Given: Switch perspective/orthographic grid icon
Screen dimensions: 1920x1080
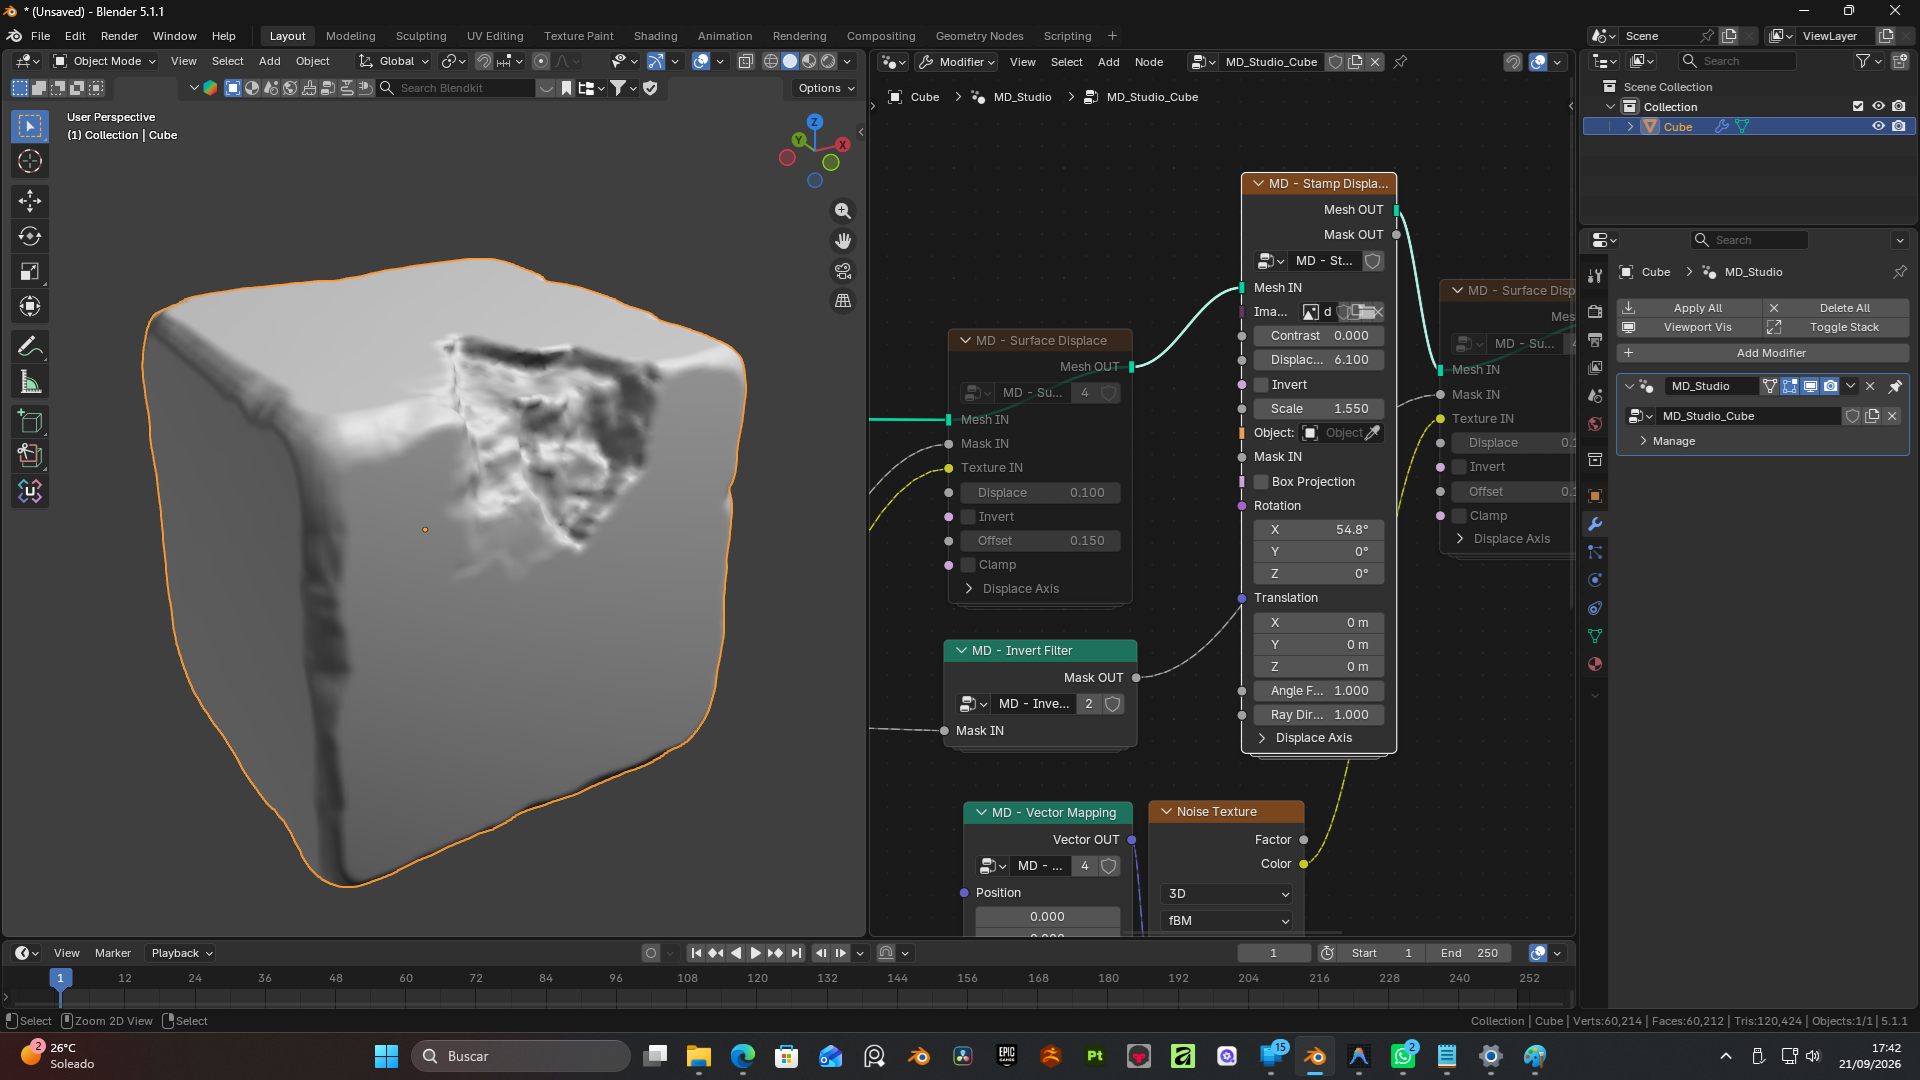Looking at the screenshot, I should click(843, 301).
